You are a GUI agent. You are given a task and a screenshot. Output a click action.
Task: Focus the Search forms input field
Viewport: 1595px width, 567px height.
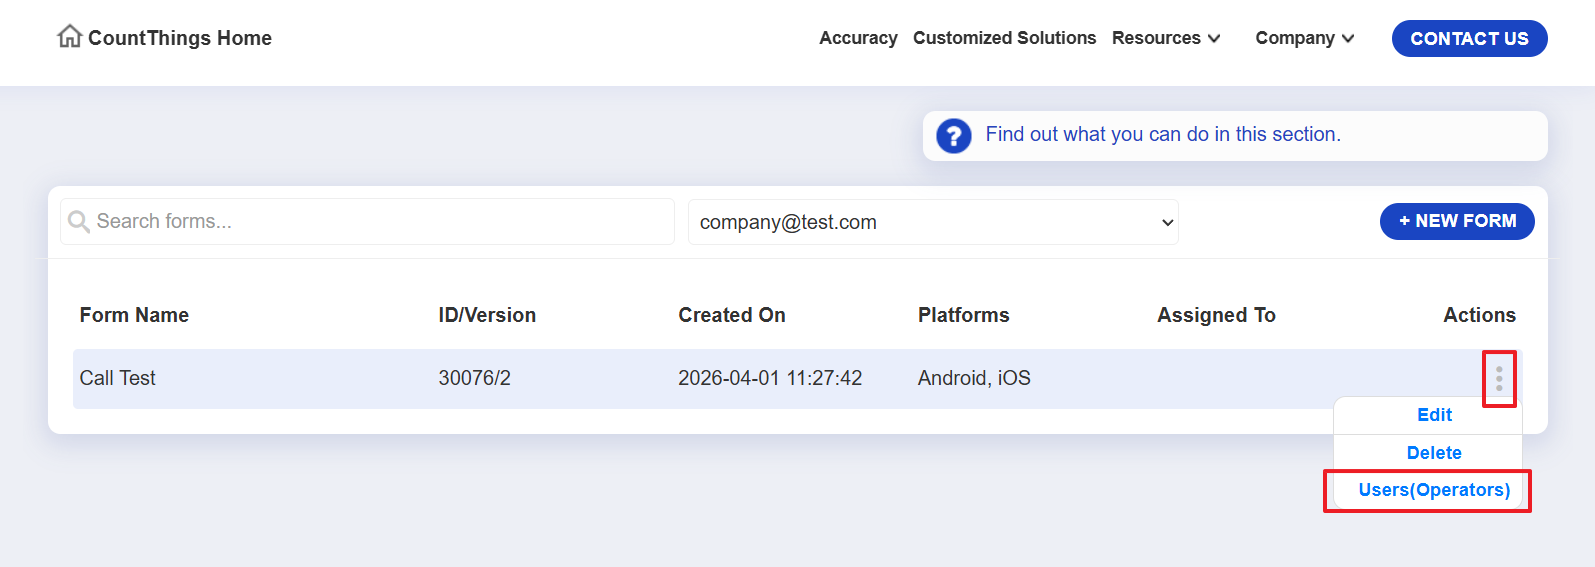pos(380,222)
